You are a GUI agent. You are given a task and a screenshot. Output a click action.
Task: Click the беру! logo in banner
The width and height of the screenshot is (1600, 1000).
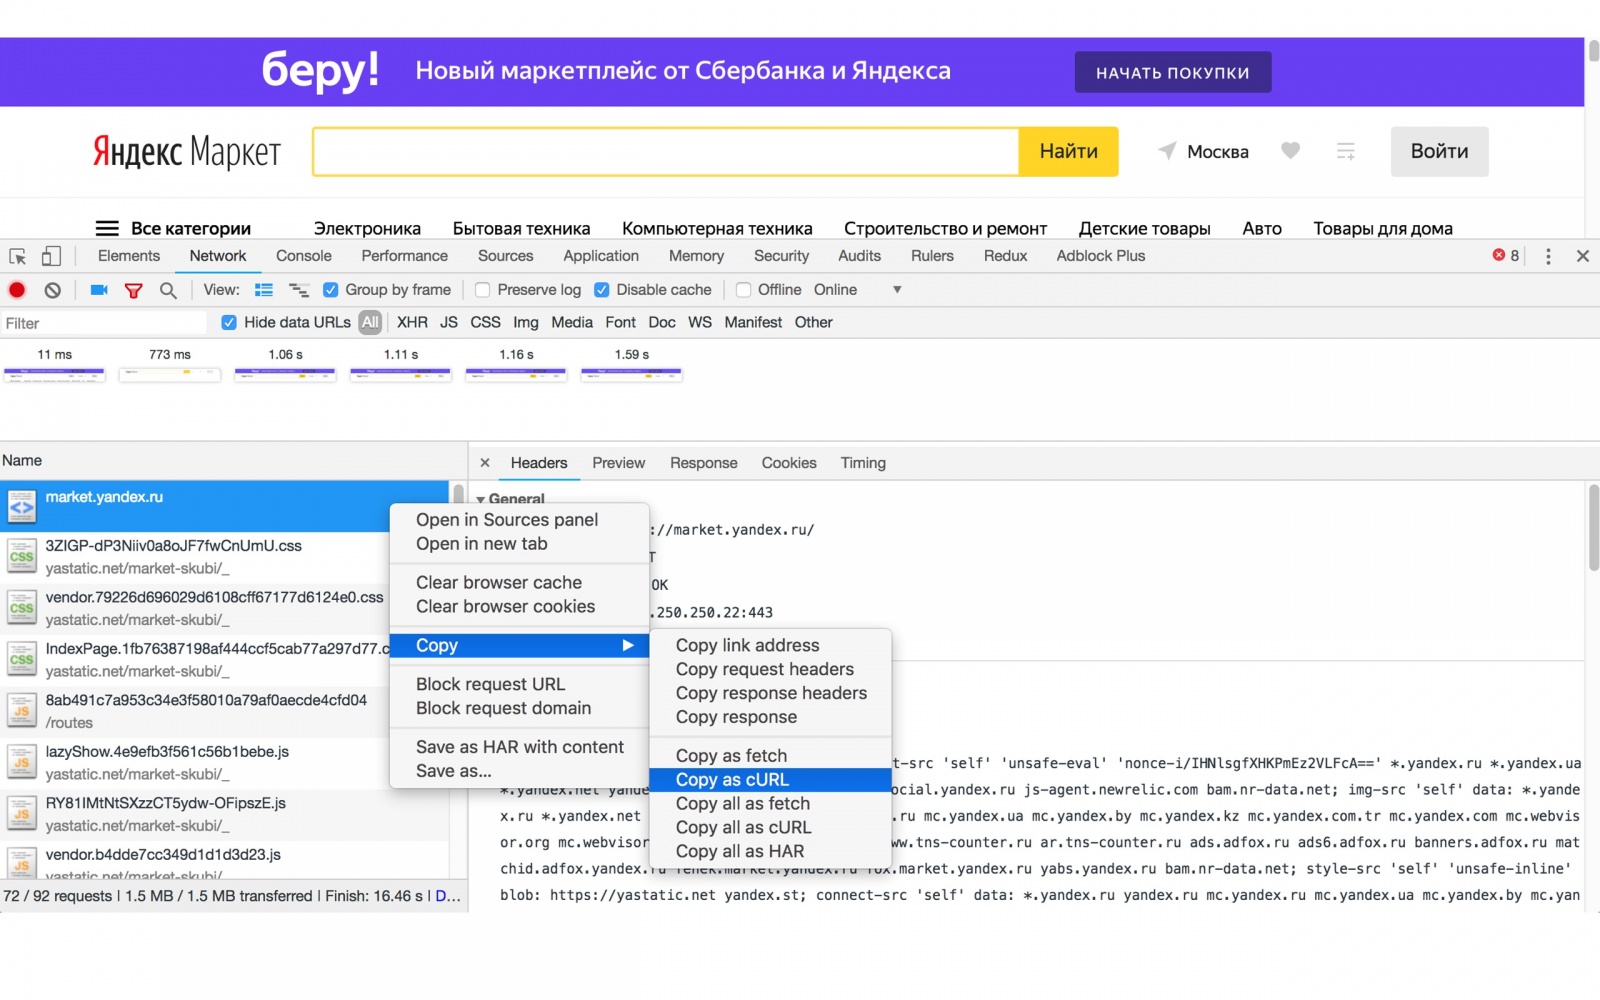[x=320, y=70]
